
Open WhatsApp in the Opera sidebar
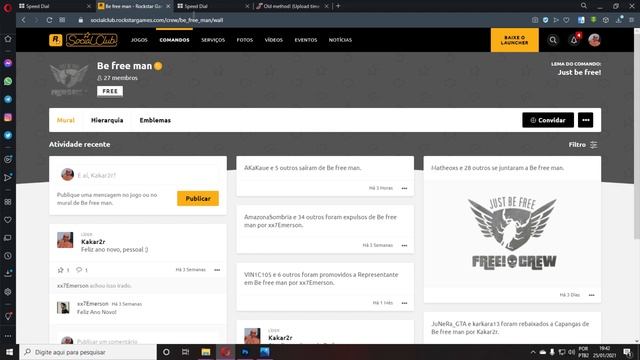pos(8,81)
